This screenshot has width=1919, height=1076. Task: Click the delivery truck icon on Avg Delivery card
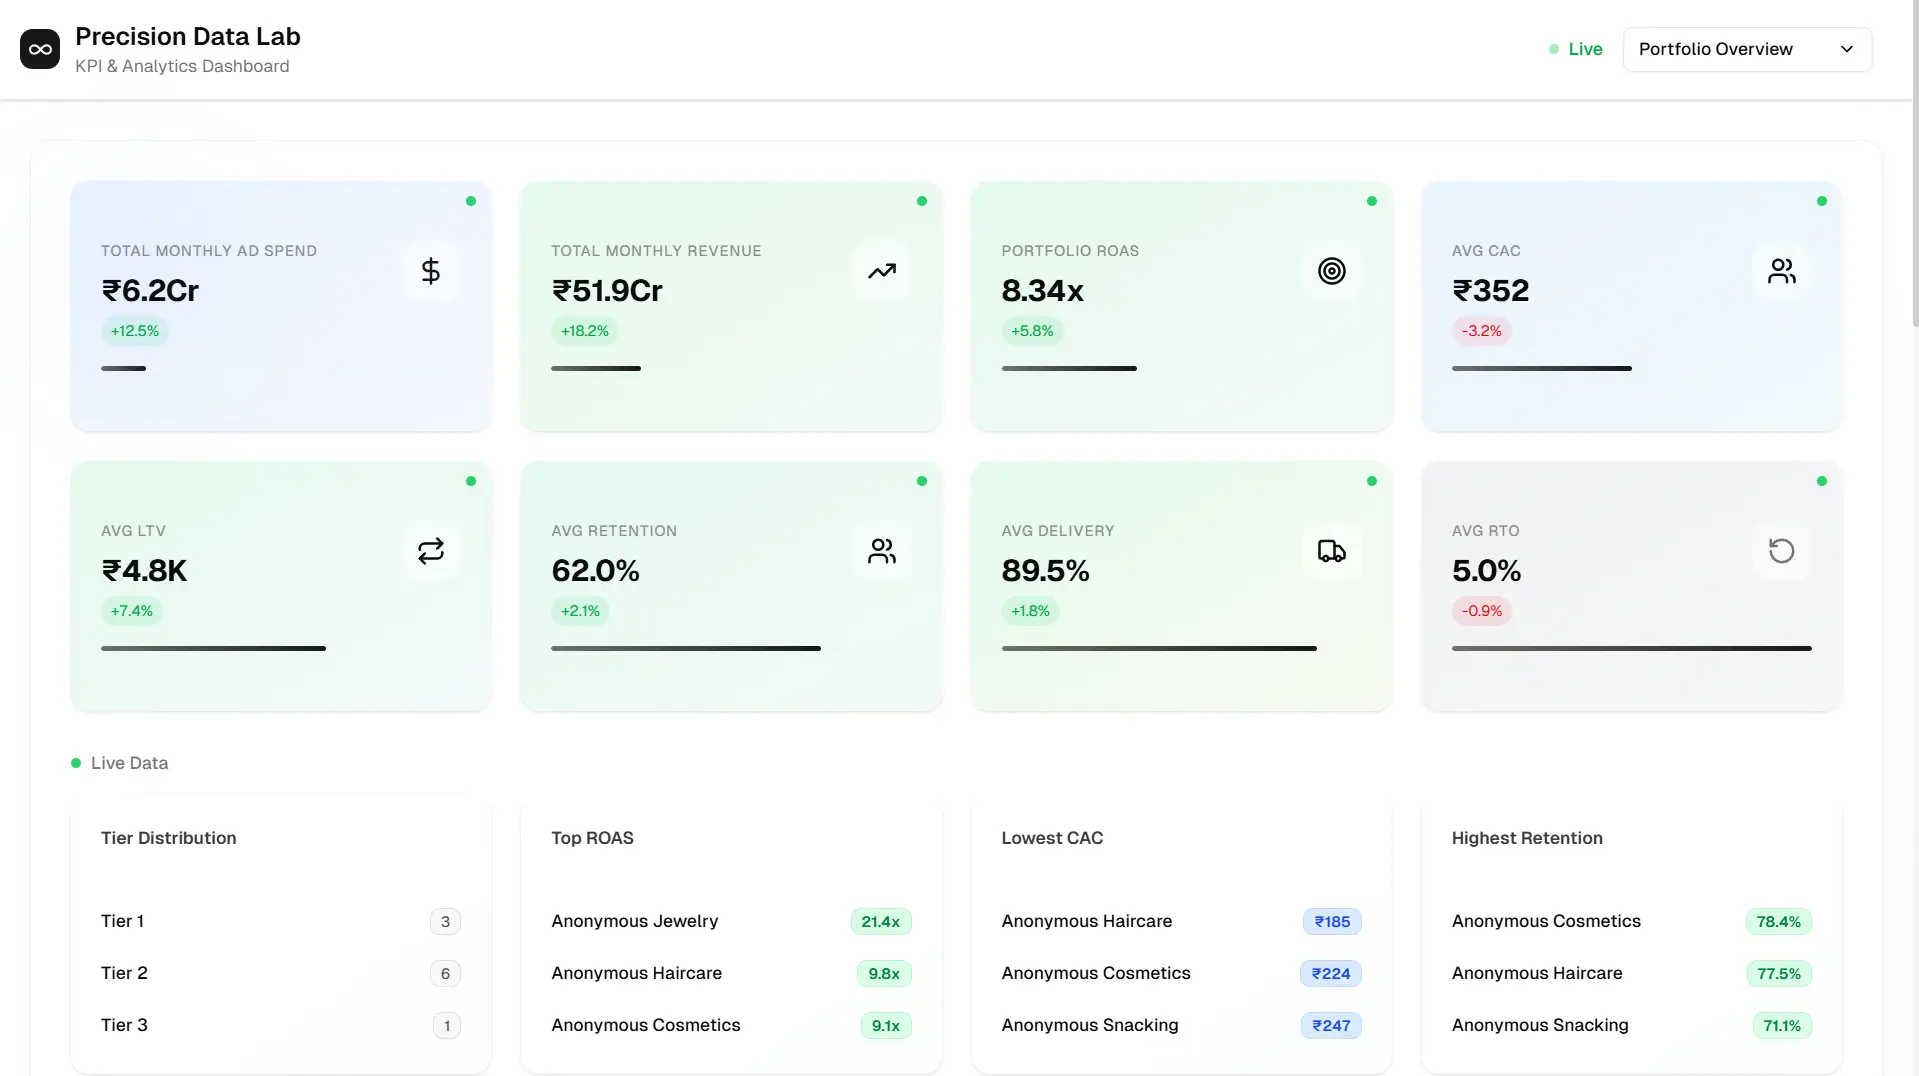click(1331, 551)
